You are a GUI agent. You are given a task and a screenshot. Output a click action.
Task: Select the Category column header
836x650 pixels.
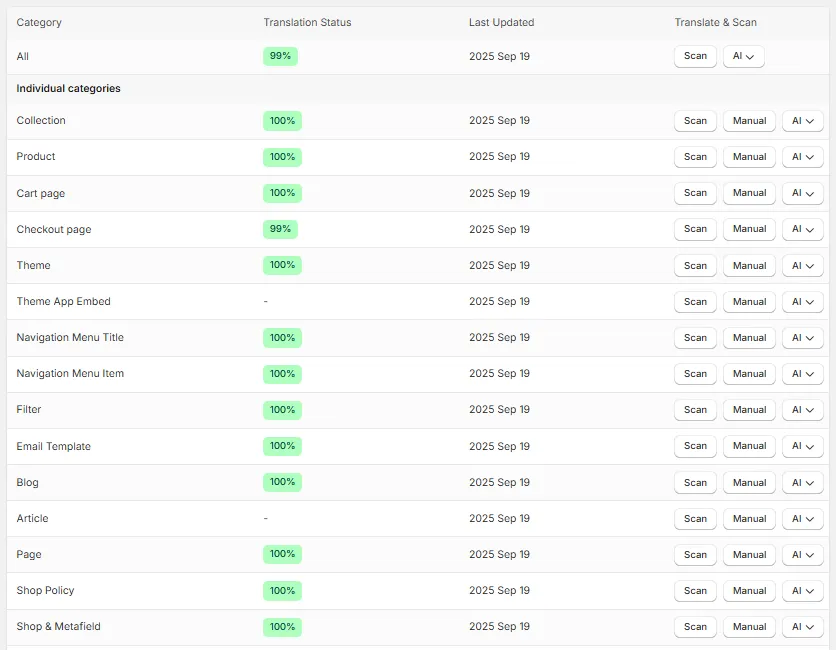coord(39,22)
